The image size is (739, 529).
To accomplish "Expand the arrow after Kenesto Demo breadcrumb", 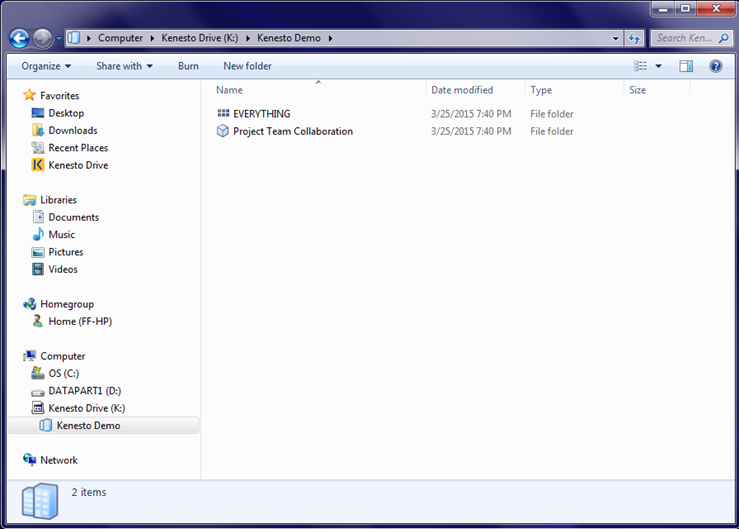I will 330,38.
